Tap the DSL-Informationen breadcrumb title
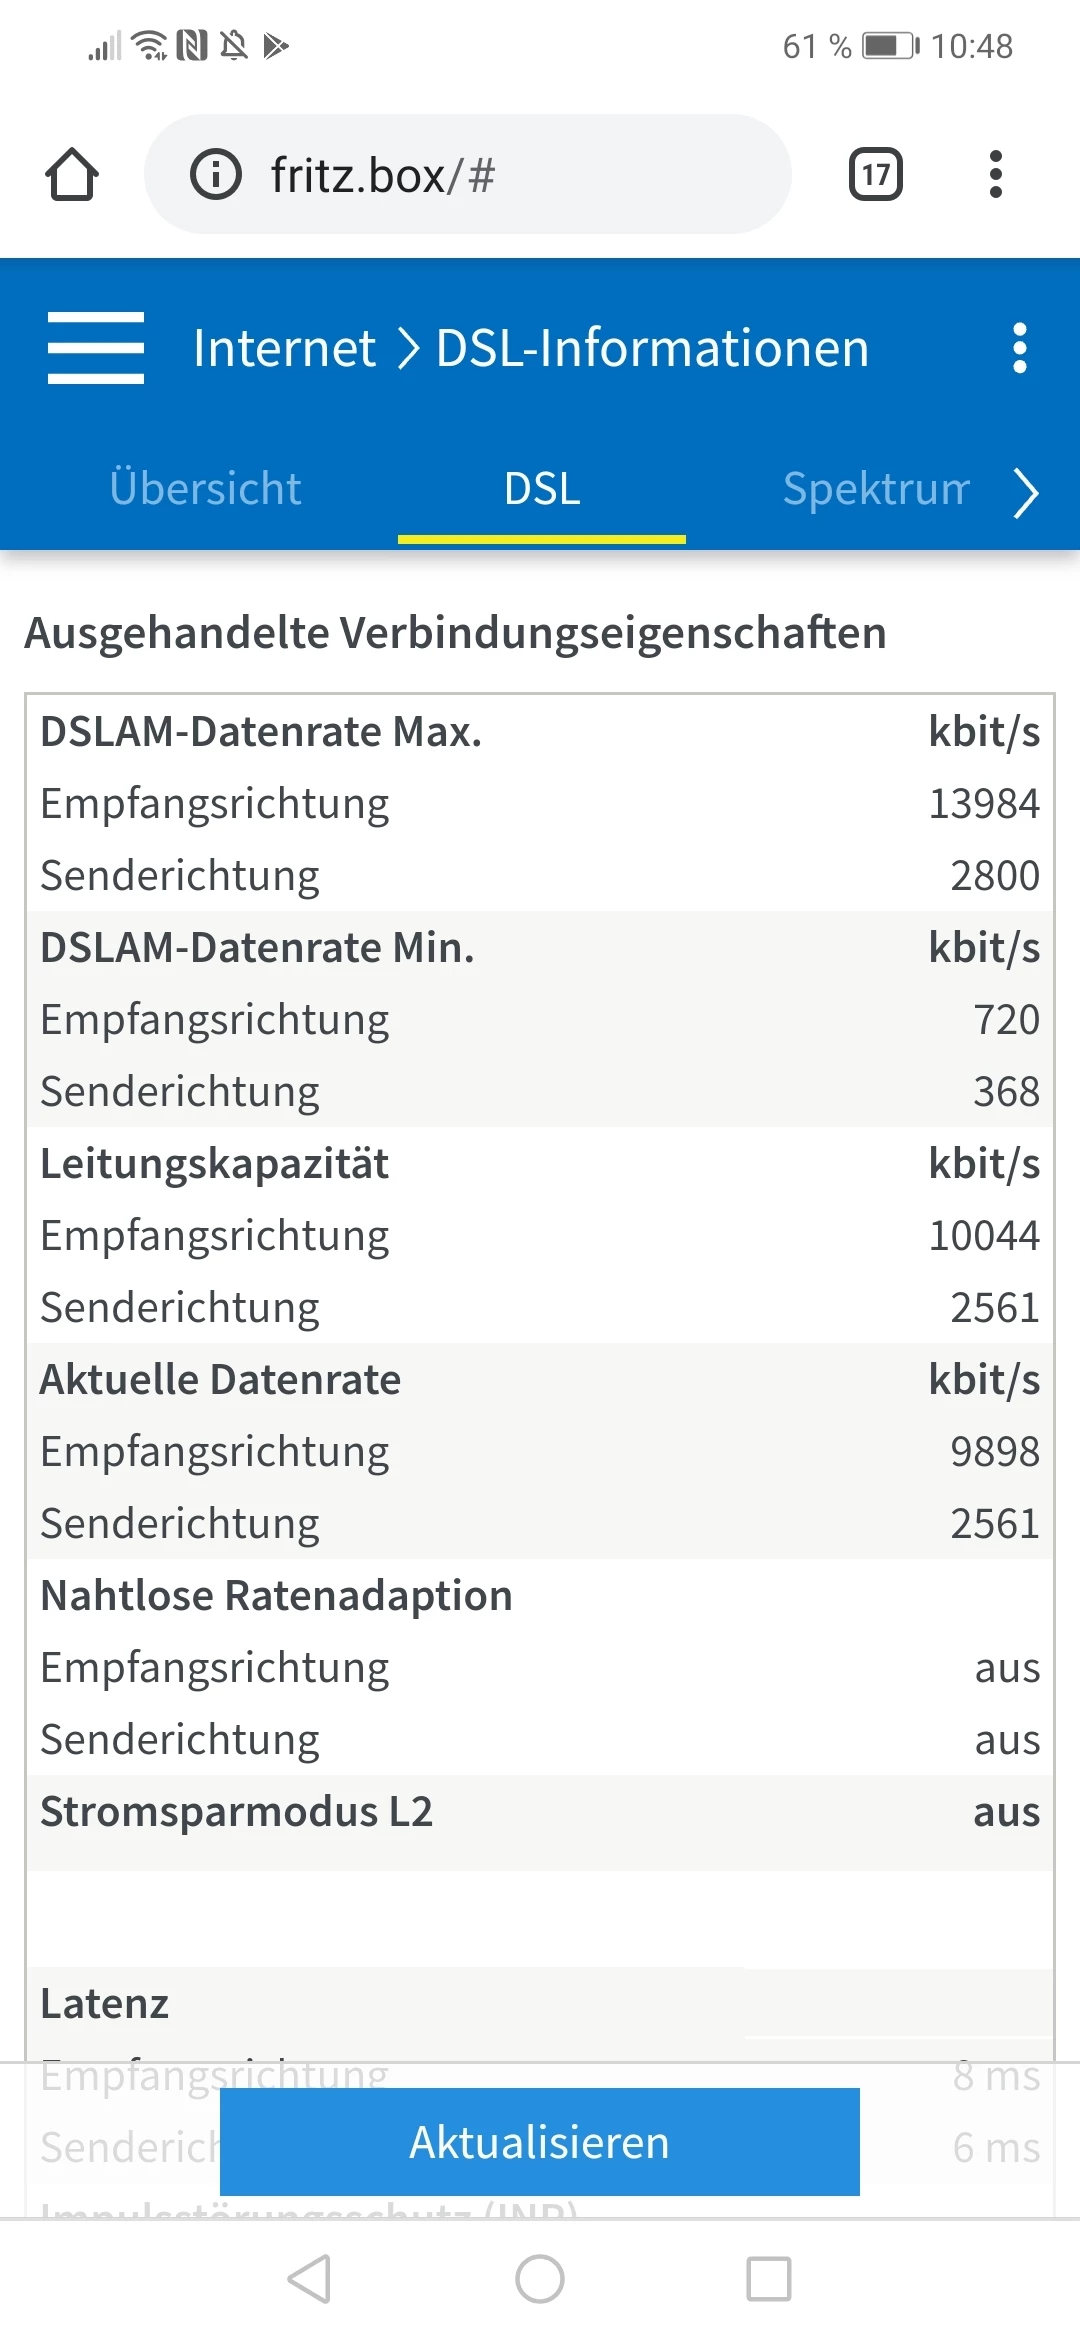The image size is (1080, 2340). (652, 348)
